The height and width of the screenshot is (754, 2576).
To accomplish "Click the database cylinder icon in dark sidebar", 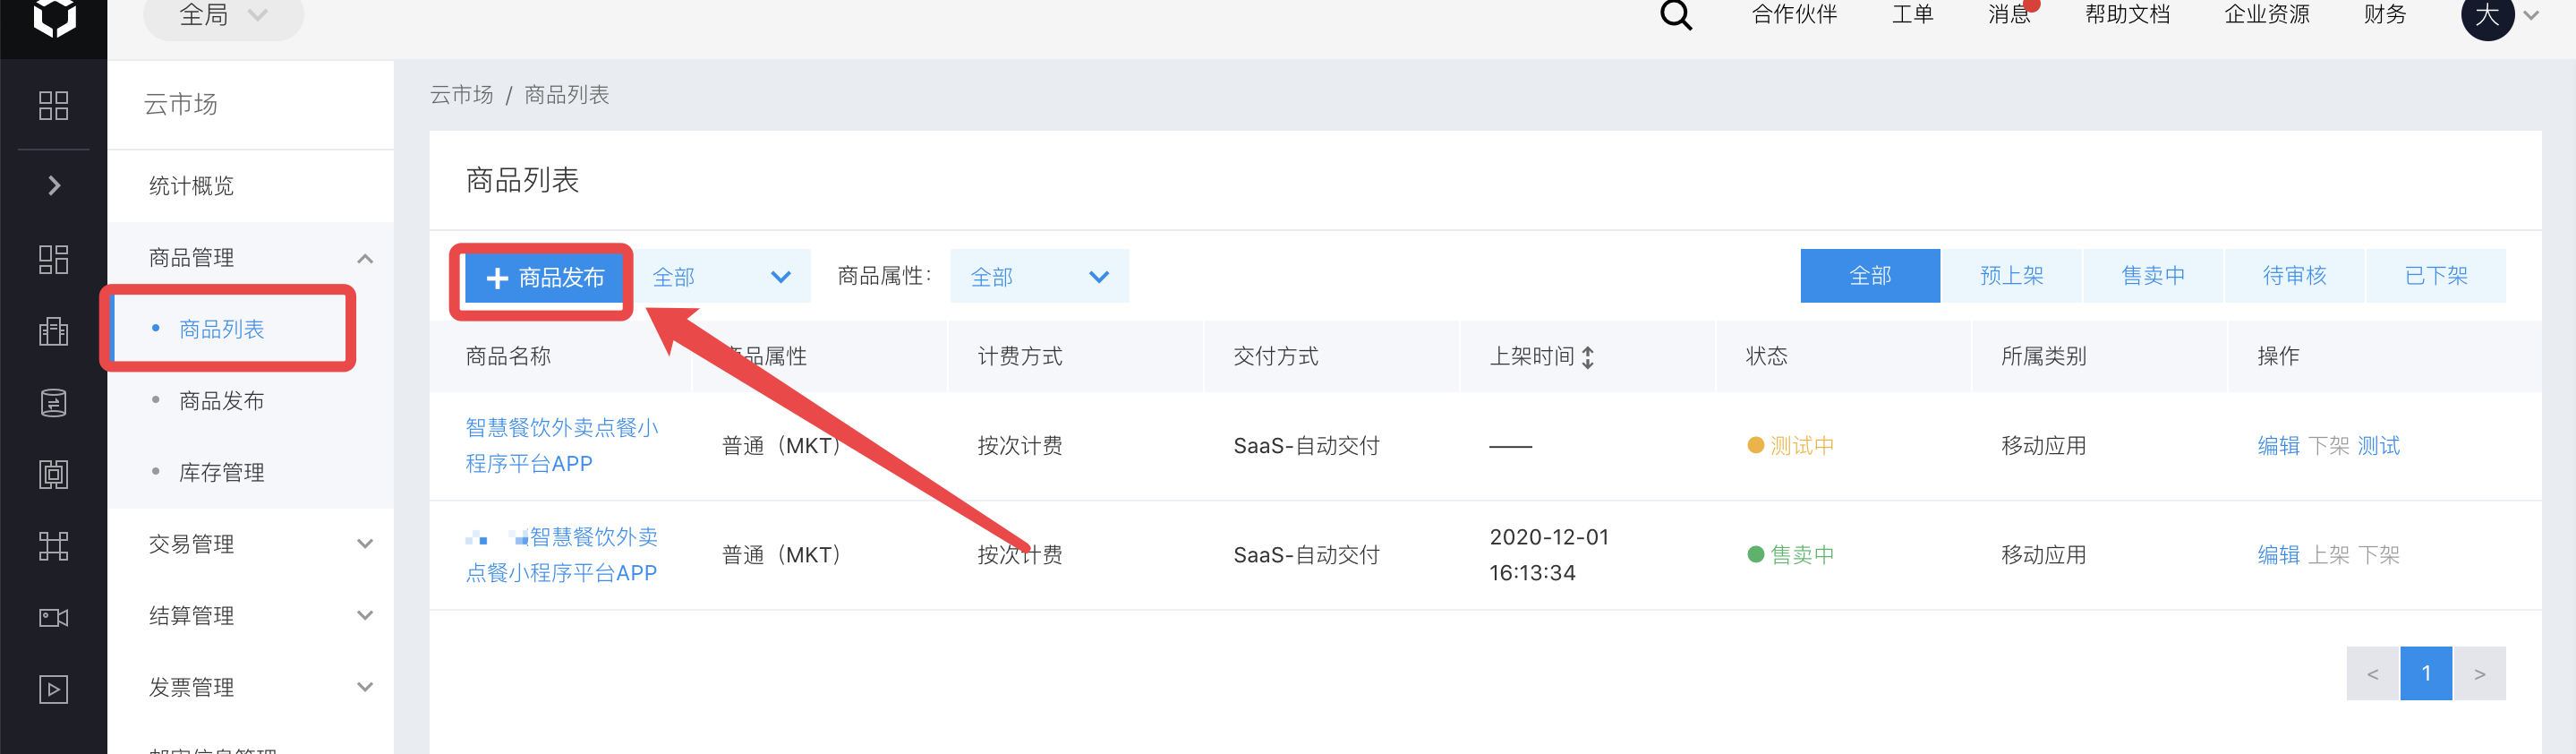I will [x=54, y=403].
